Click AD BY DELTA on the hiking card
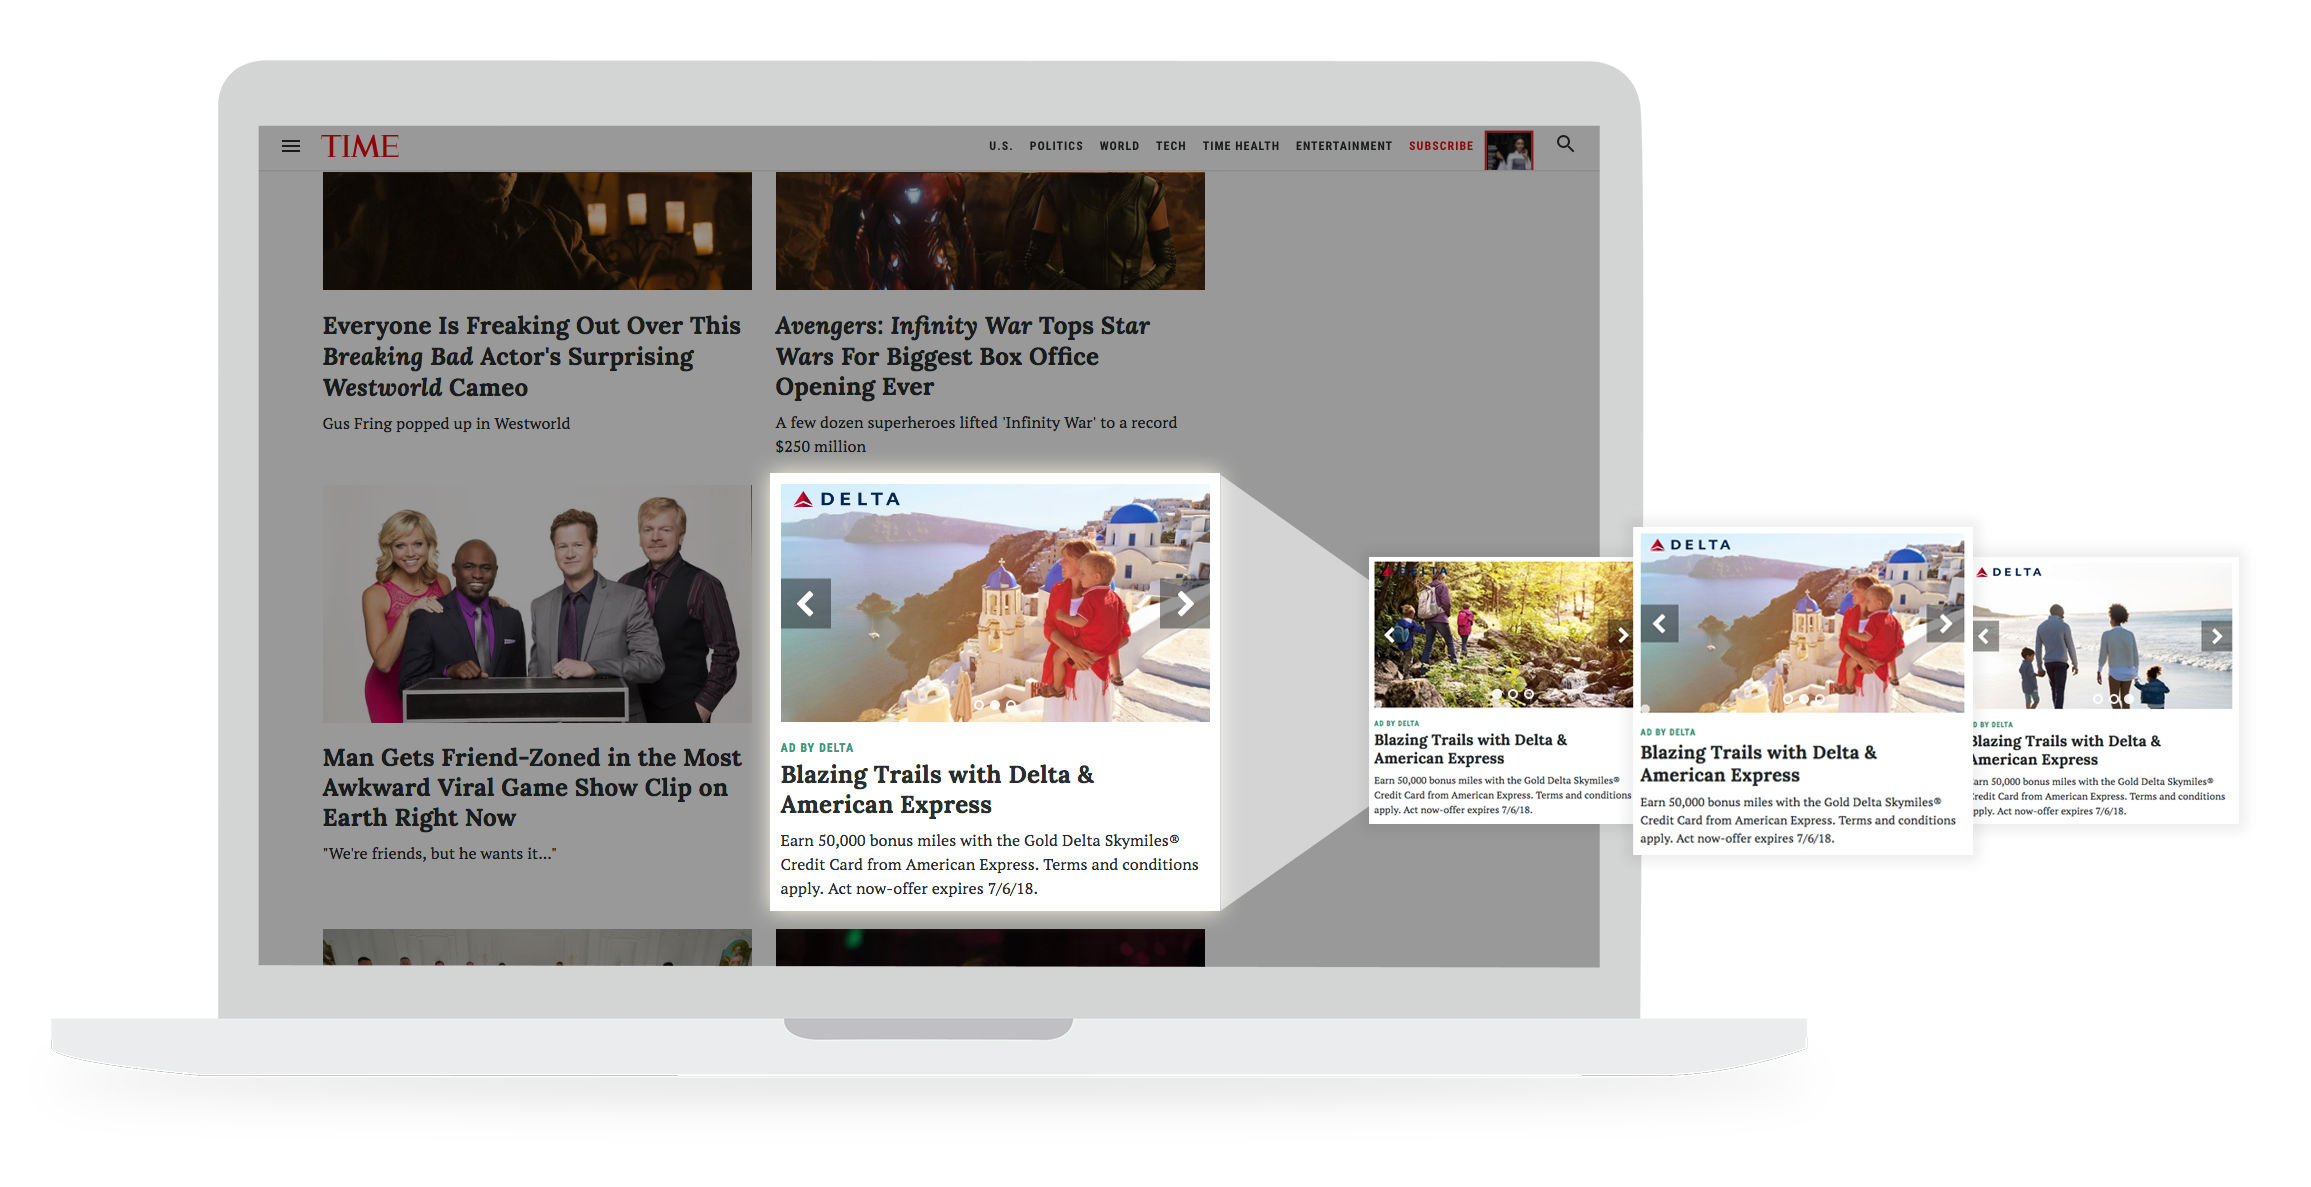The width and height of the screenshot is (2311, 1187). coord(1396,723)
